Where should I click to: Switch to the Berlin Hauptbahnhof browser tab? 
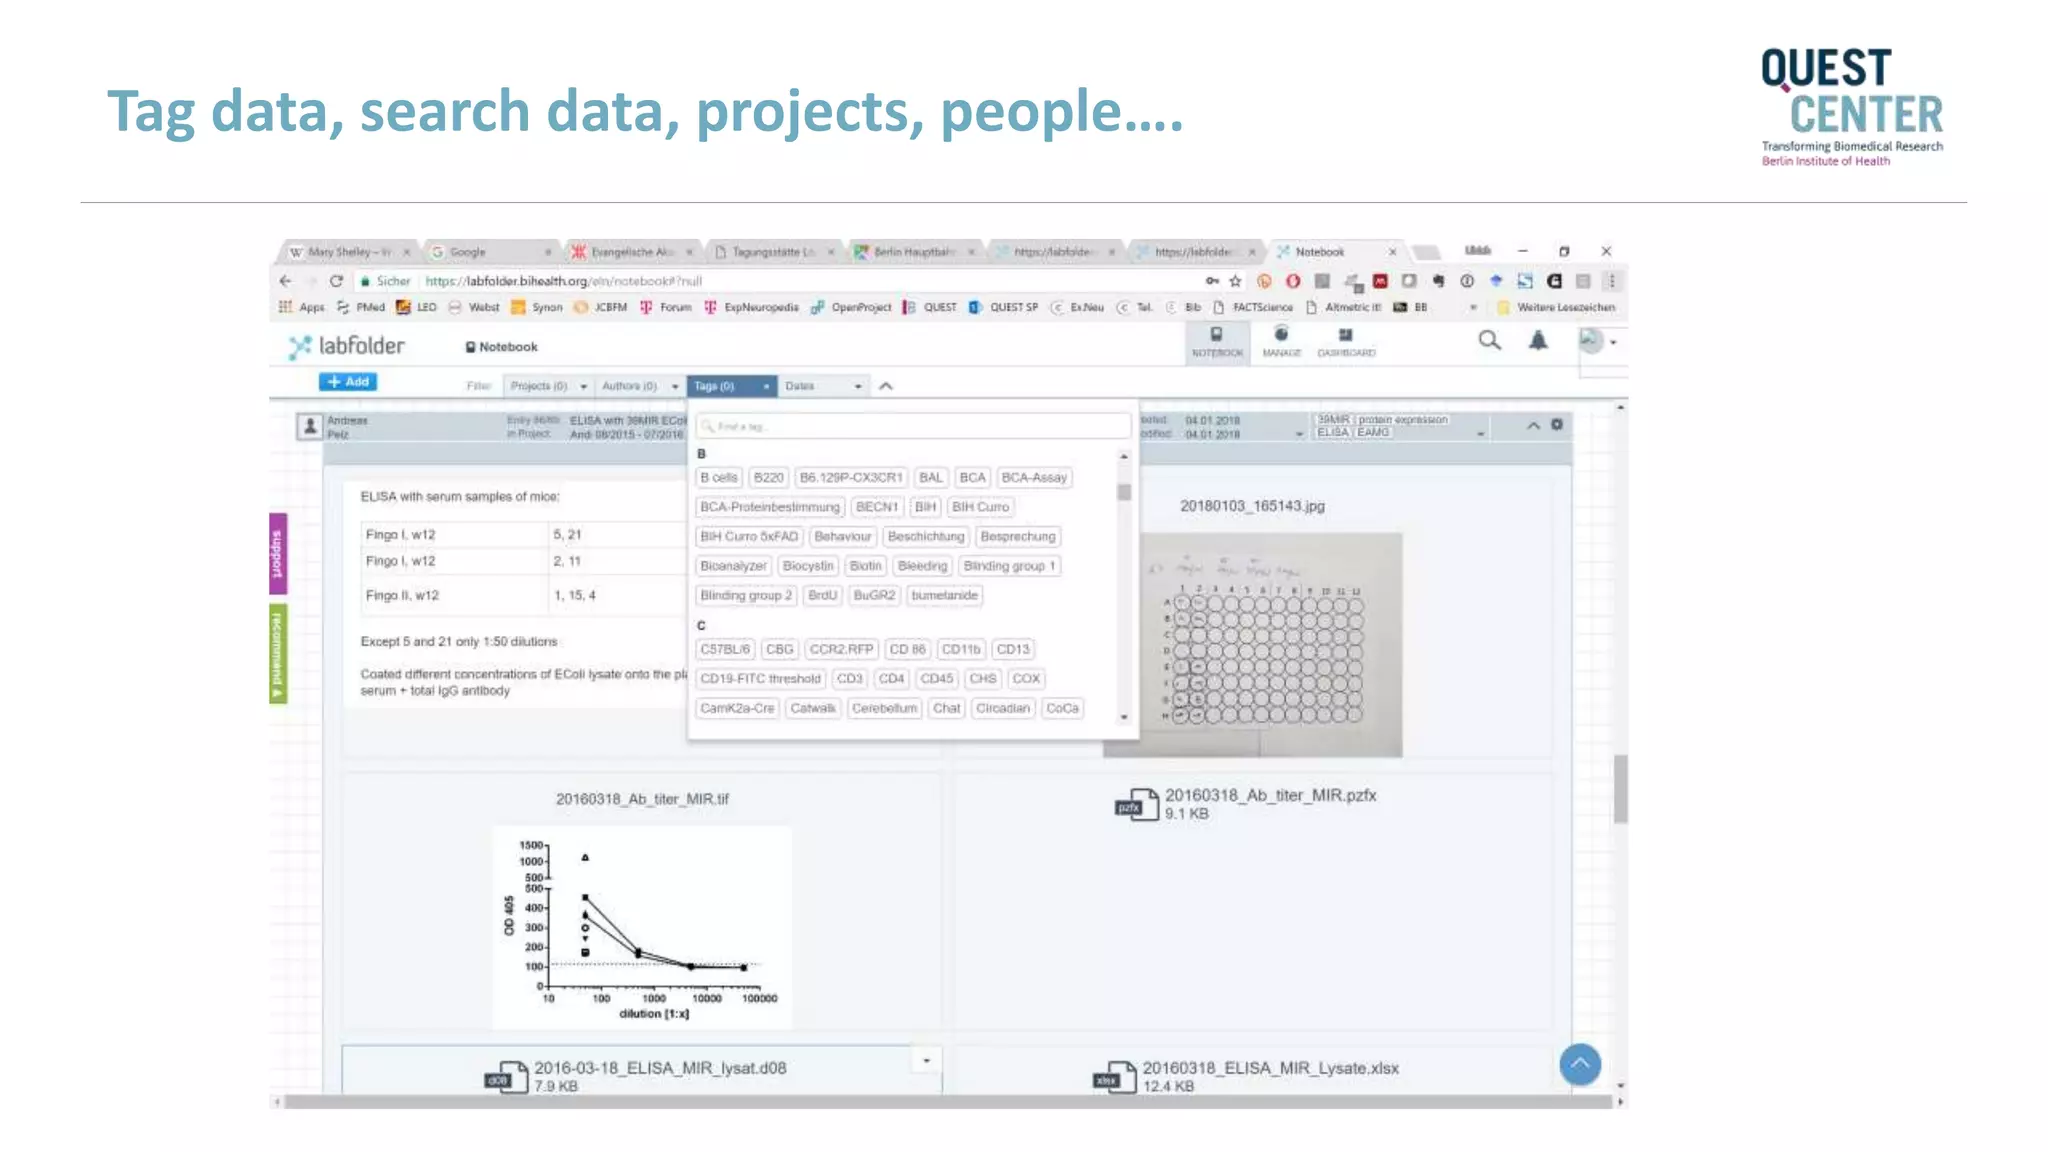914,252
